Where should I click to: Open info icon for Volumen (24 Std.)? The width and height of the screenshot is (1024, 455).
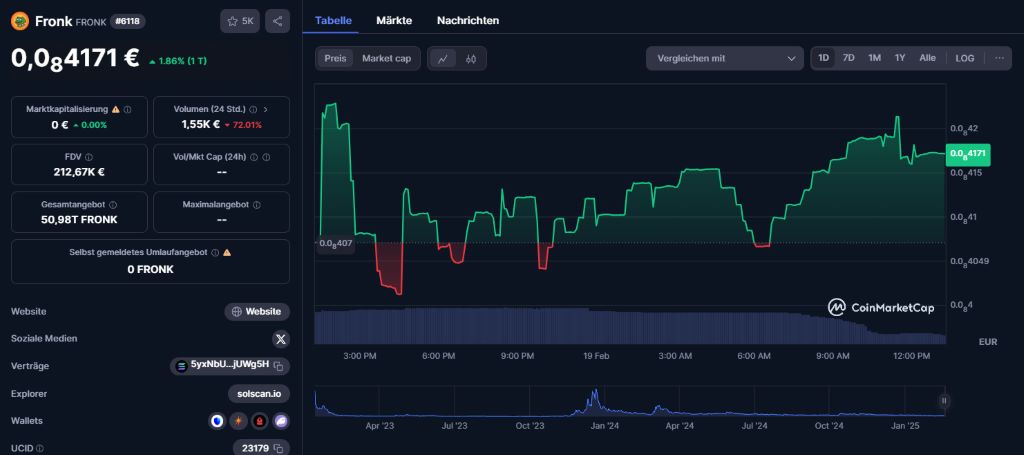(x=253, y=110)
